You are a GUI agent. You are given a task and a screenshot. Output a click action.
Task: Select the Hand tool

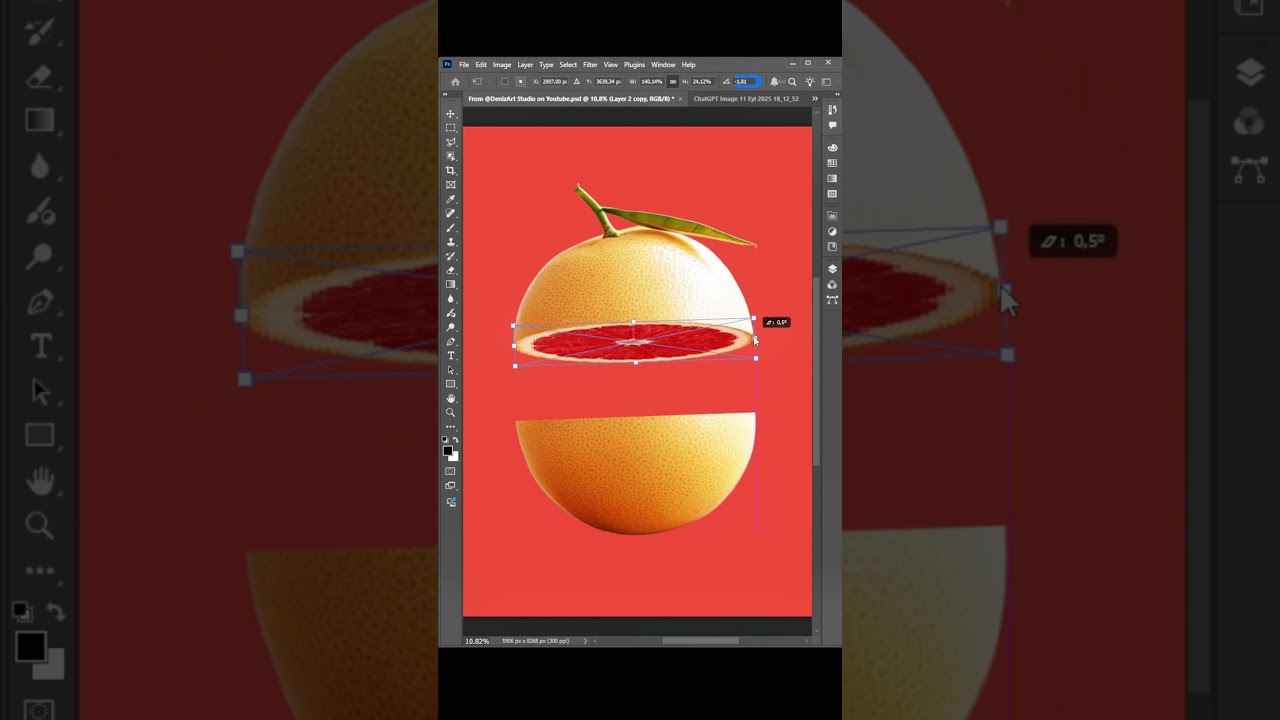(x=450, y=398)
